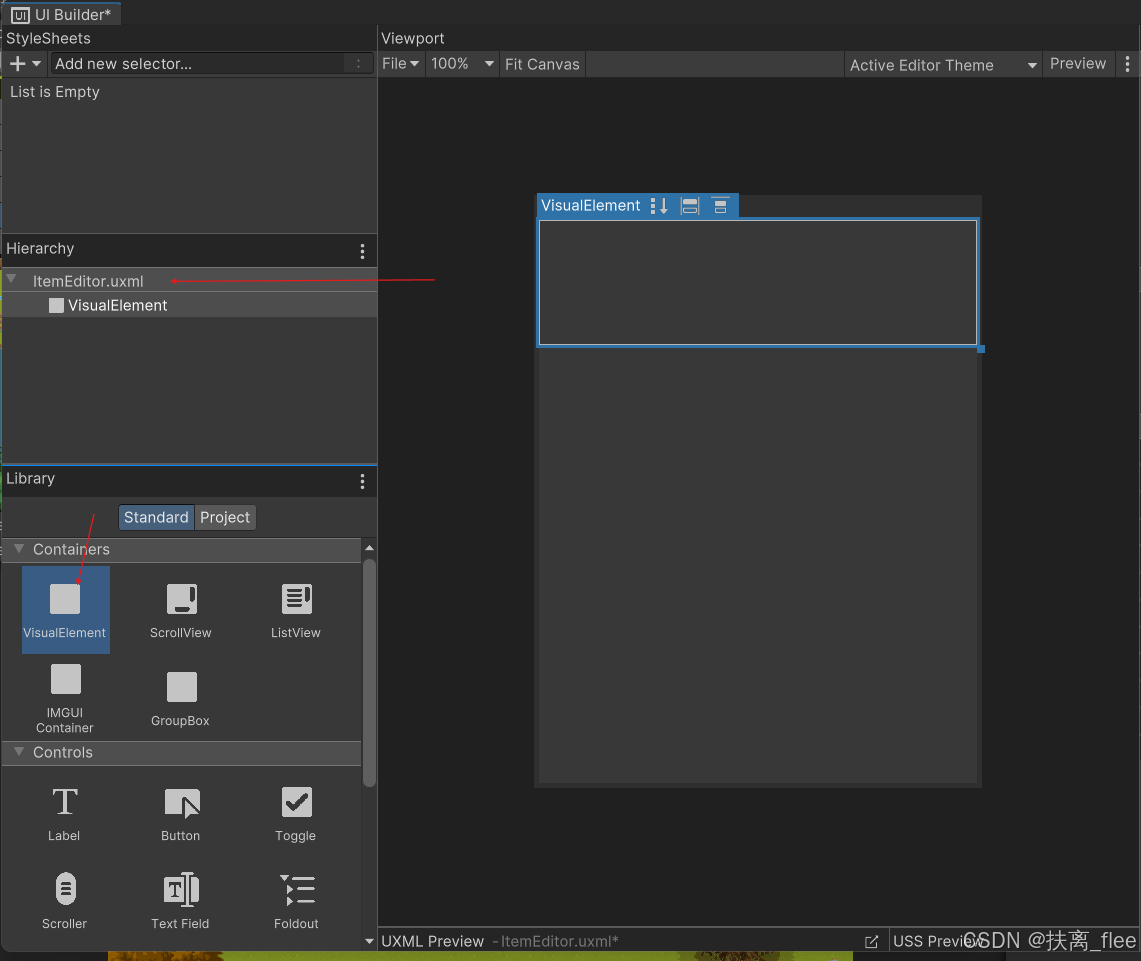Click the Fit Canvas button

[x=542, y=63]
